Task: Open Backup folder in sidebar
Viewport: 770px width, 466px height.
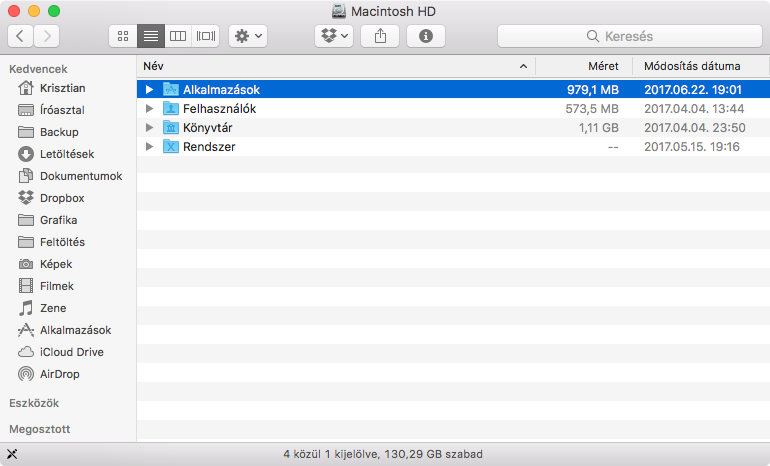Action: [x=48, y=132]
